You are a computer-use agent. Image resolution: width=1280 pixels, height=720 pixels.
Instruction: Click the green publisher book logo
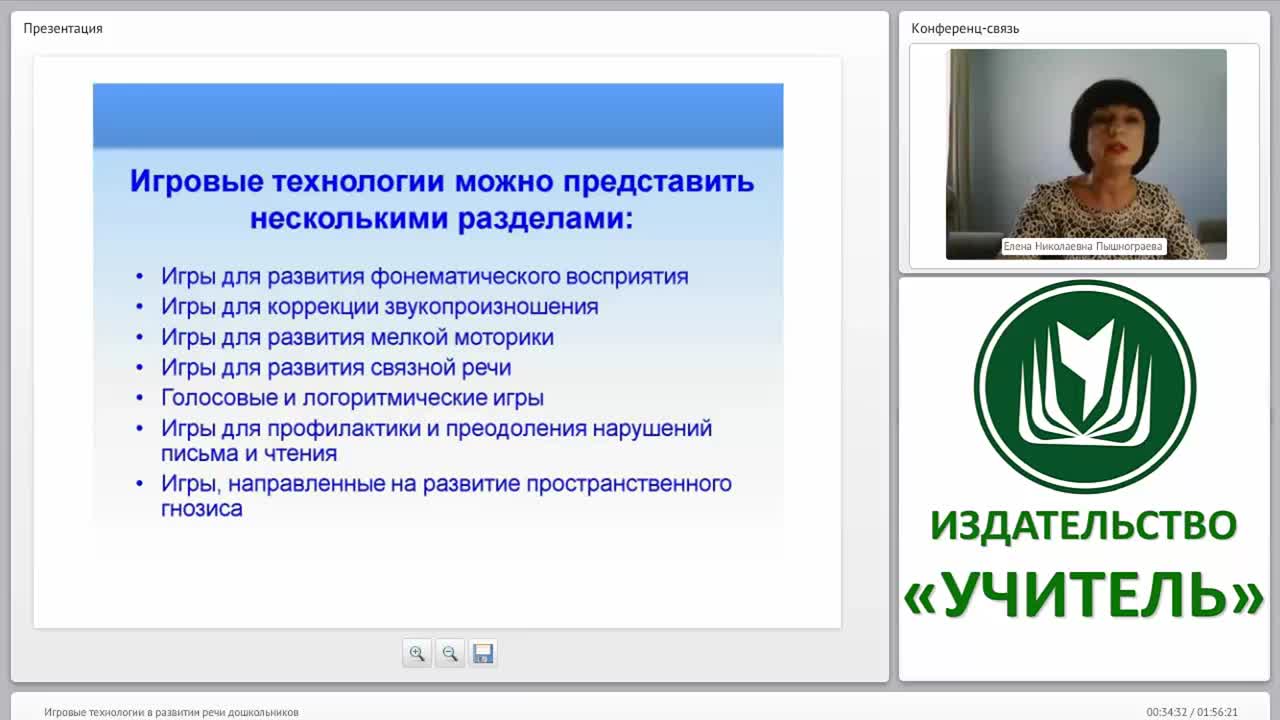[x=1085, y=387]
